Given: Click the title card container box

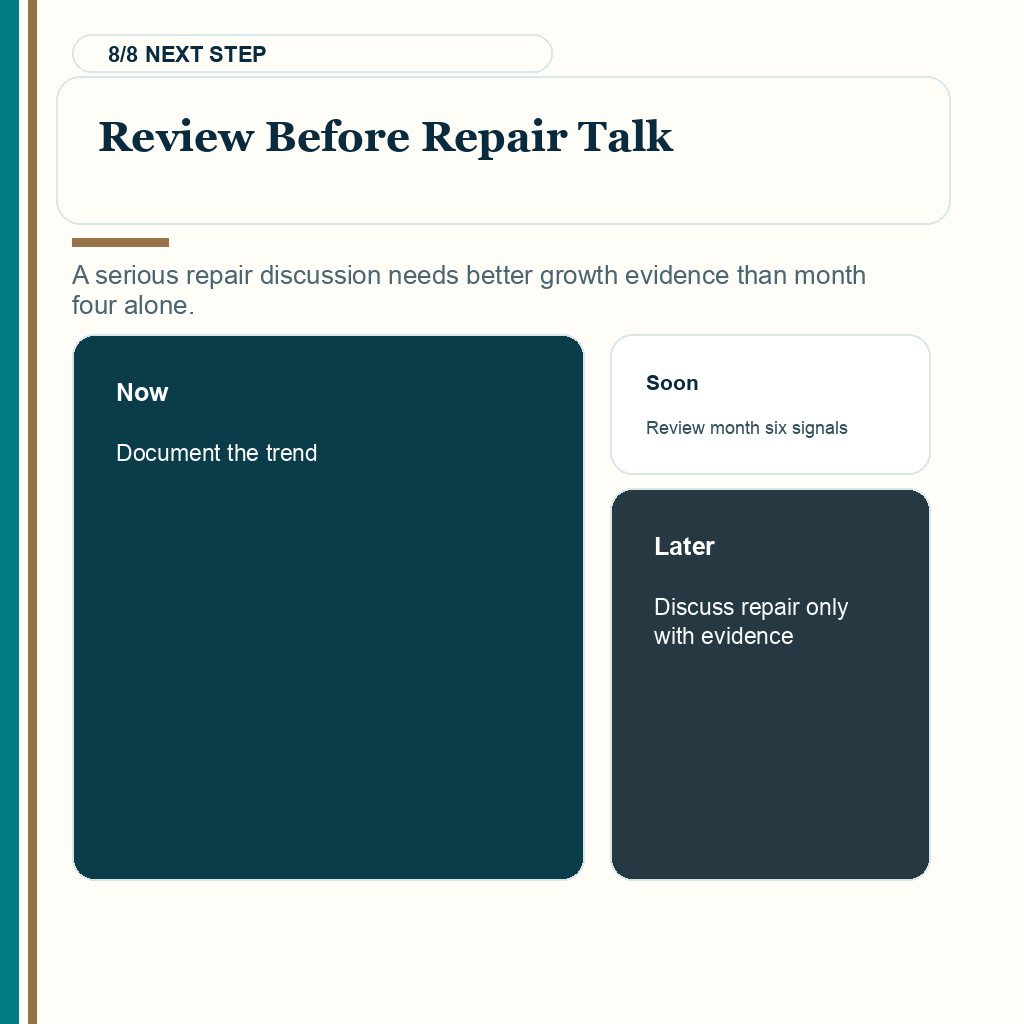Looking at the screenshot, I should [504, 150].
